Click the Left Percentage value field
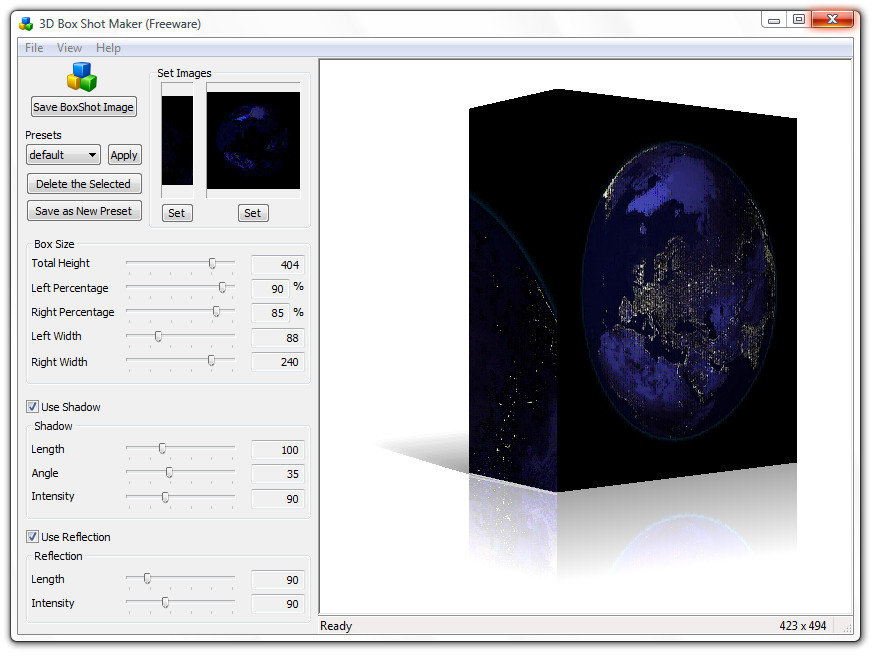Viewport: 880px width, 659px height. [271, 289]
